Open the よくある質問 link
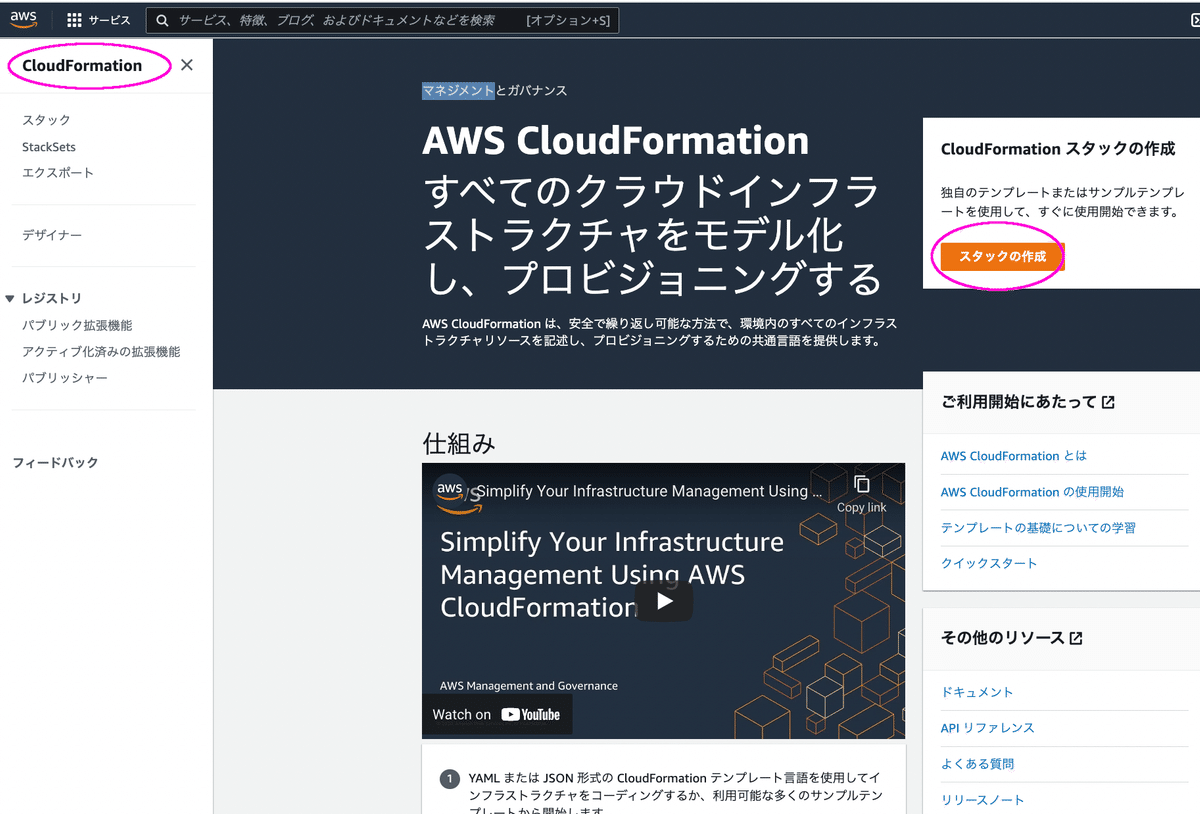The image size is (1200, 814). click(977, 764)
